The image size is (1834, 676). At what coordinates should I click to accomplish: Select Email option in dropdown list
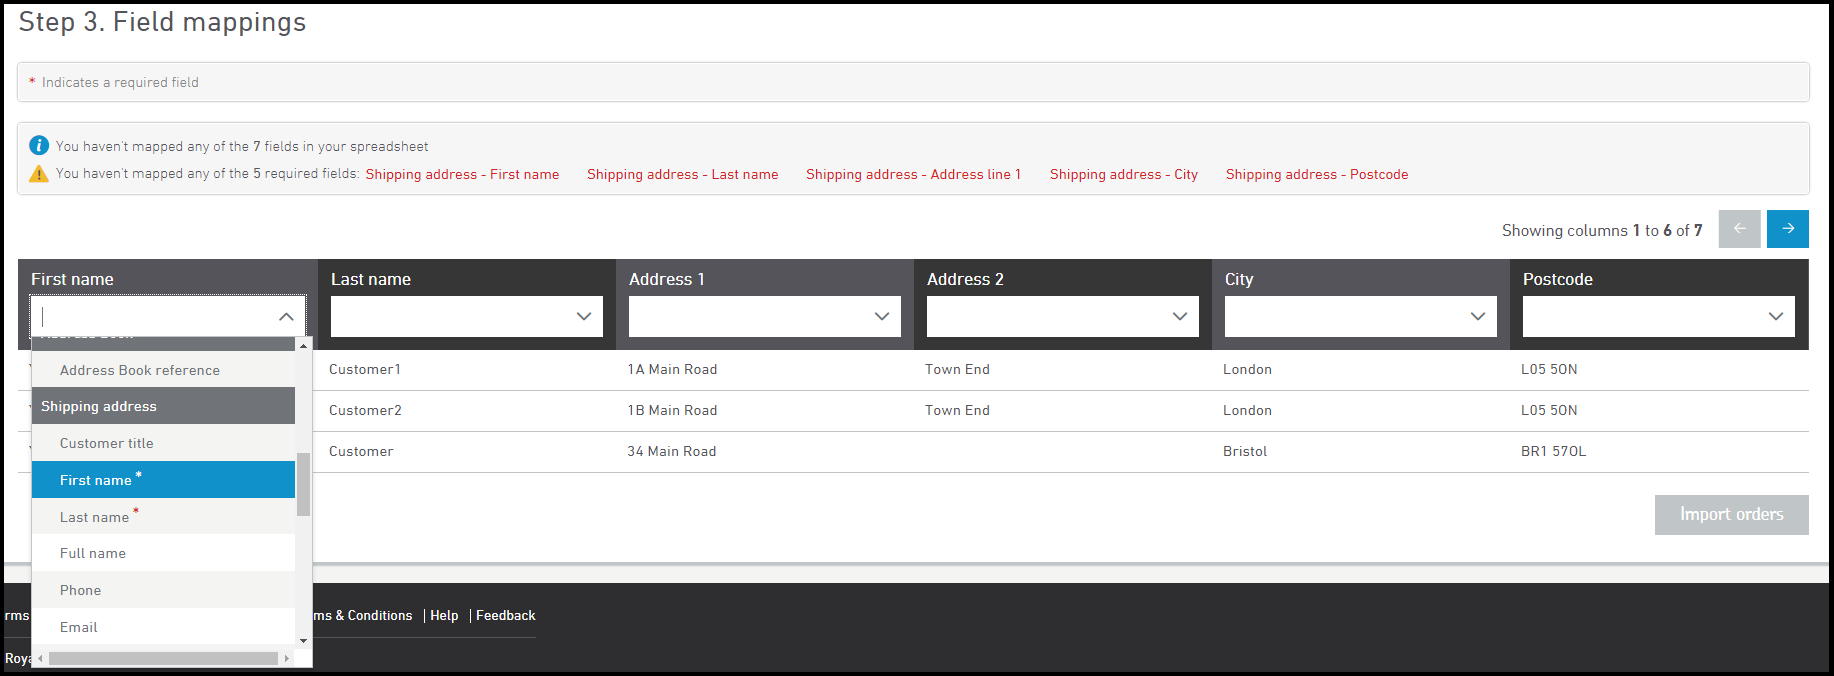click(164, 627)
